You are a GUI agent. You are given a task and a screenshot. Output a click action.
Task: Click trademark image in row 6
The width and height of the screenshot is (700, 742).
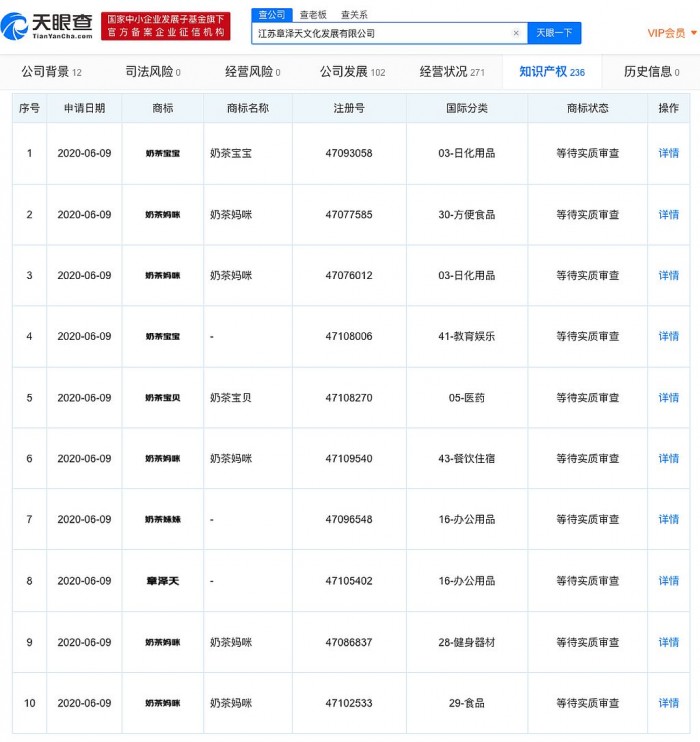pos(163,459)
